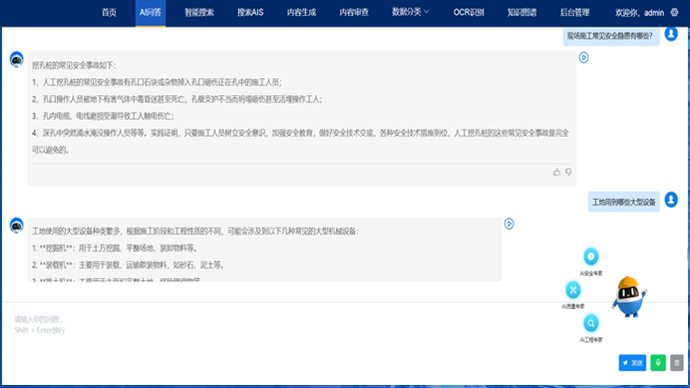Select the AI问答 tab

(150, 13)
